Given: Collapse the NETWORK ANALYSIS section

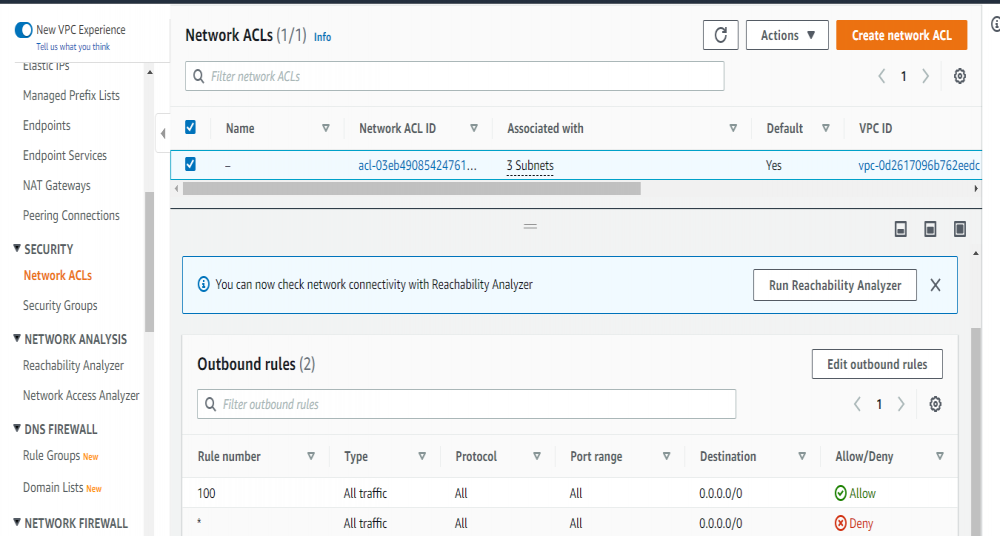Looking at the screenshot, I should pos(17,338).
